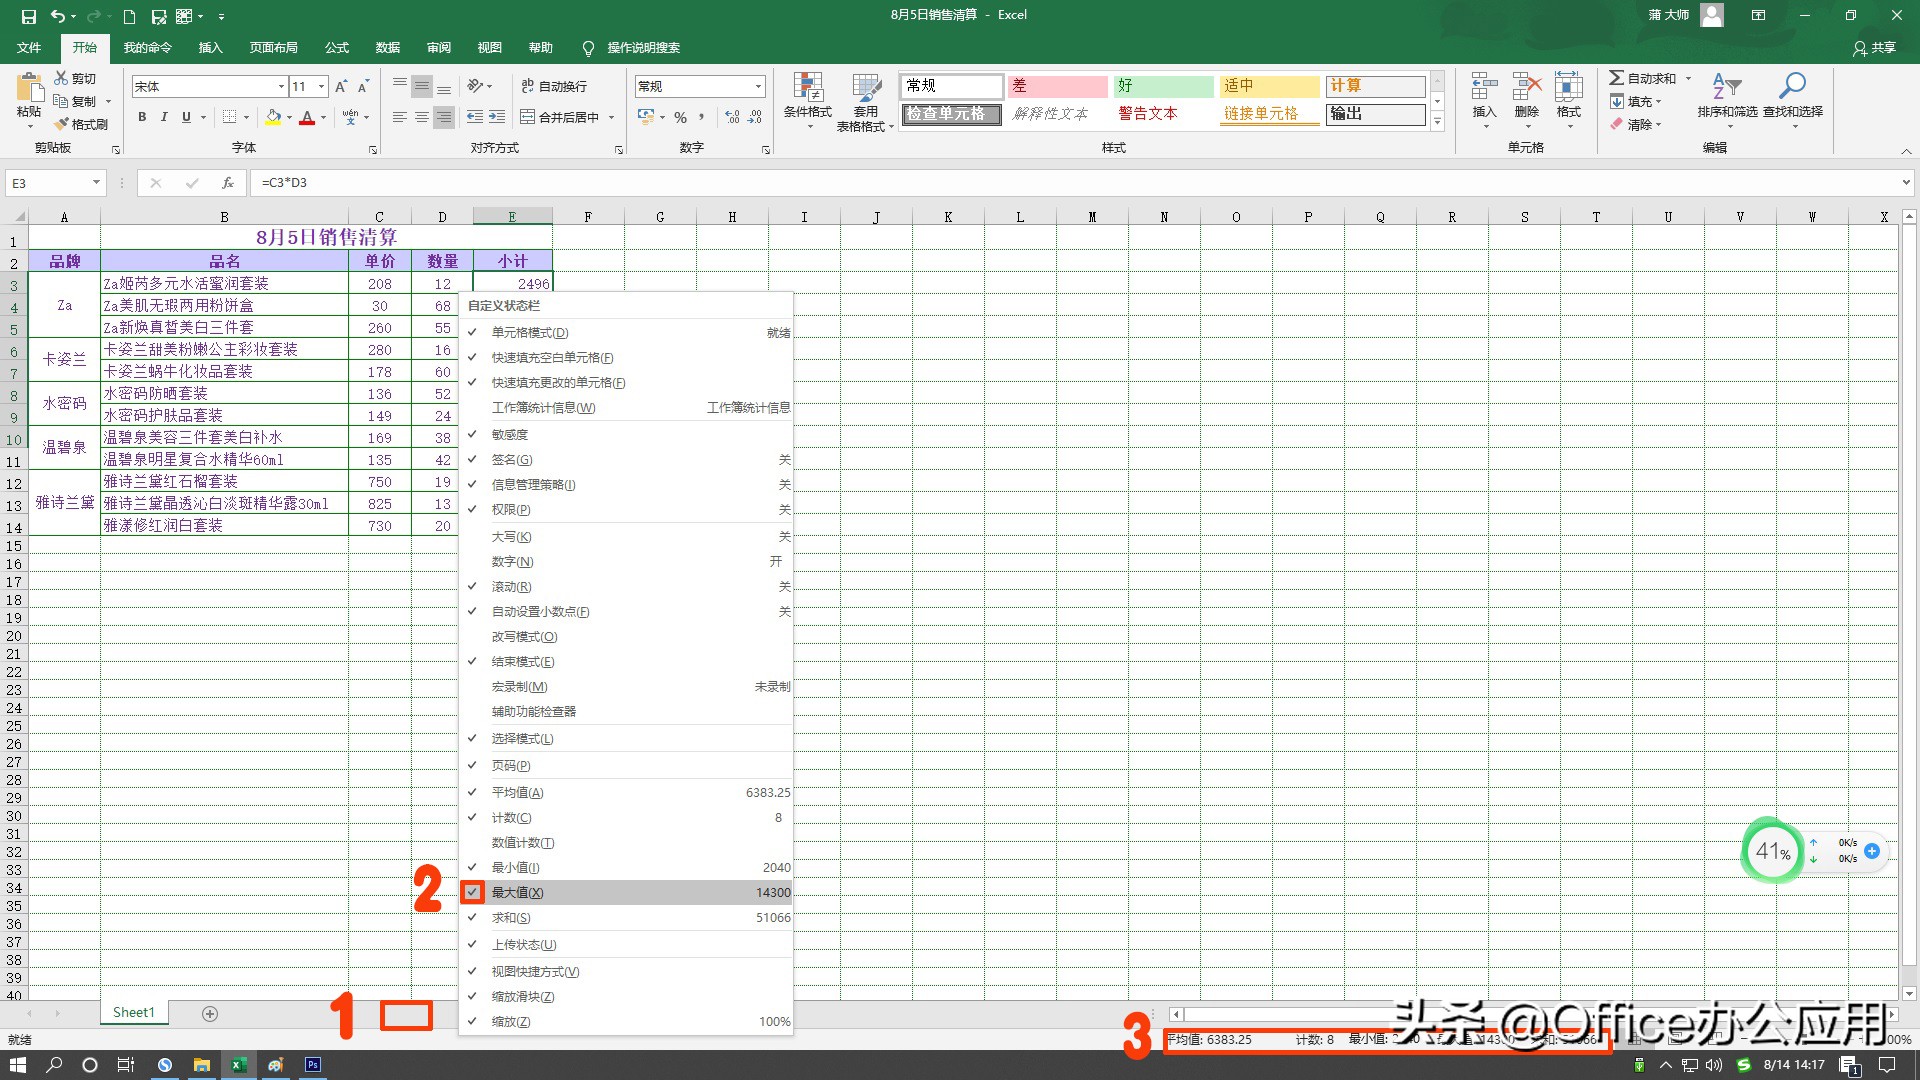Viewport: 1920px width, 1080px height.
Task: Switch to the 插入 ribbon tab
Action: [210, 48]
